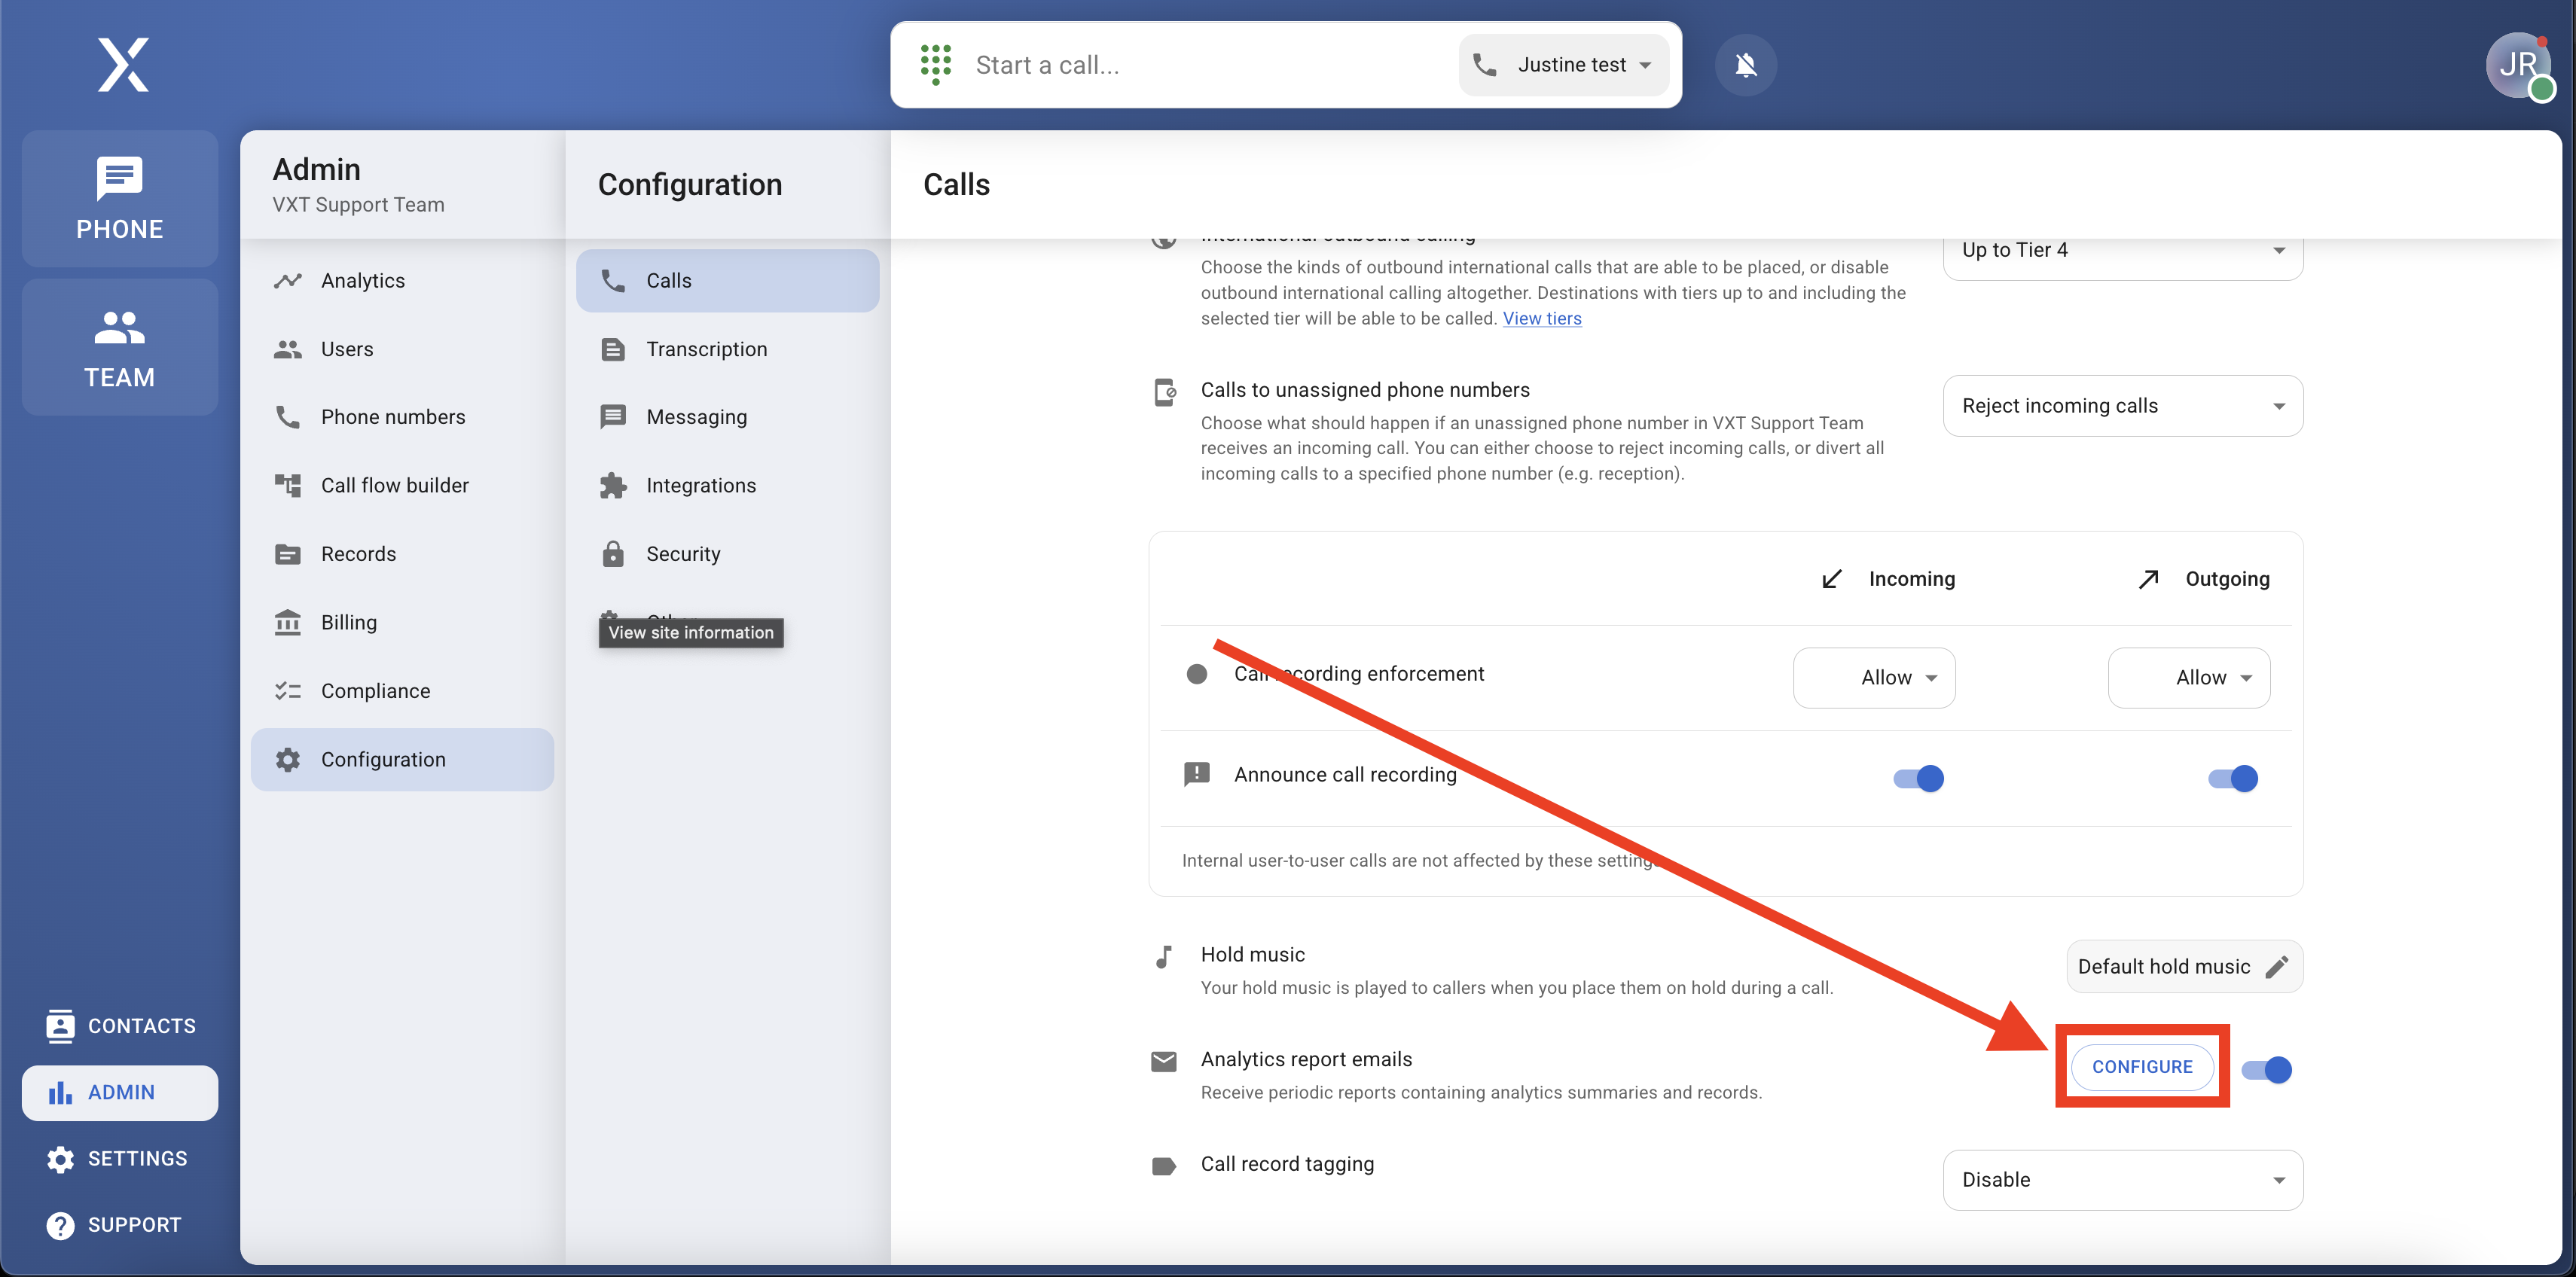Screen dimensions: 2576x1277
Task: Open Compliance in Admin menu
Action: [402, 691]
